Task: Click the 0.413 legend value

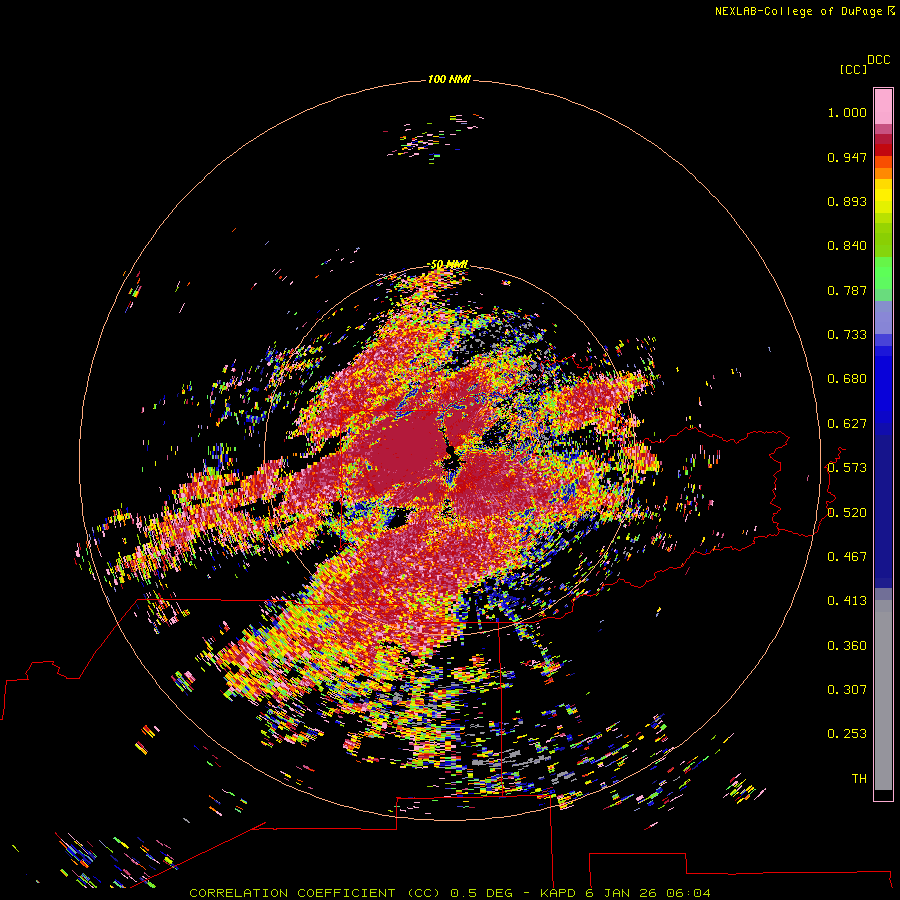Action: pyautogui.click(x=847, y=601)
